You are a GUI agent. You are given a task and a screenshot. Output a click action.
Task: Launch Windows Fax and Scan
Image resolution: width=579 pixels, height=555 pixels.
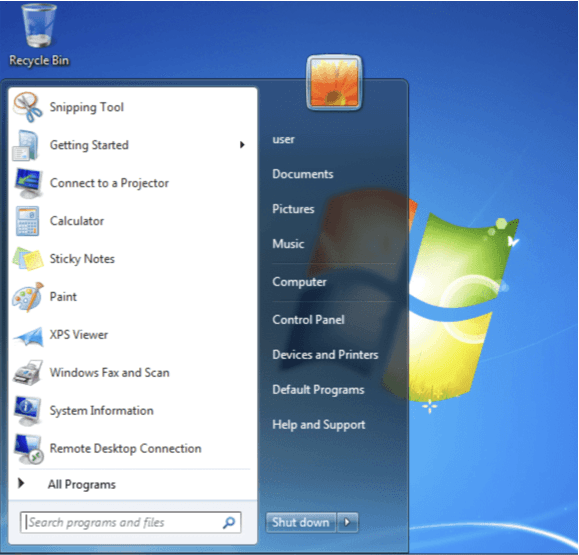point(110,373)
